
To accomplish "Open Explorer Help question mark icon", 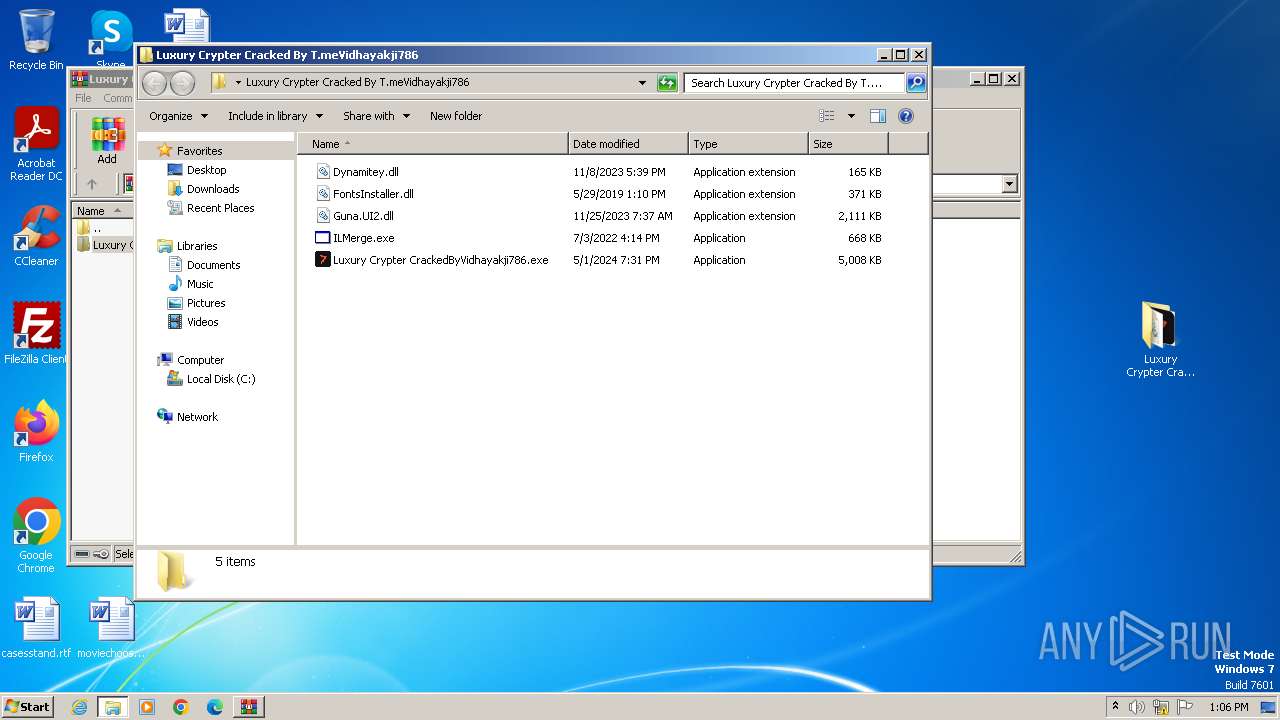I will [x=906, y=116].
